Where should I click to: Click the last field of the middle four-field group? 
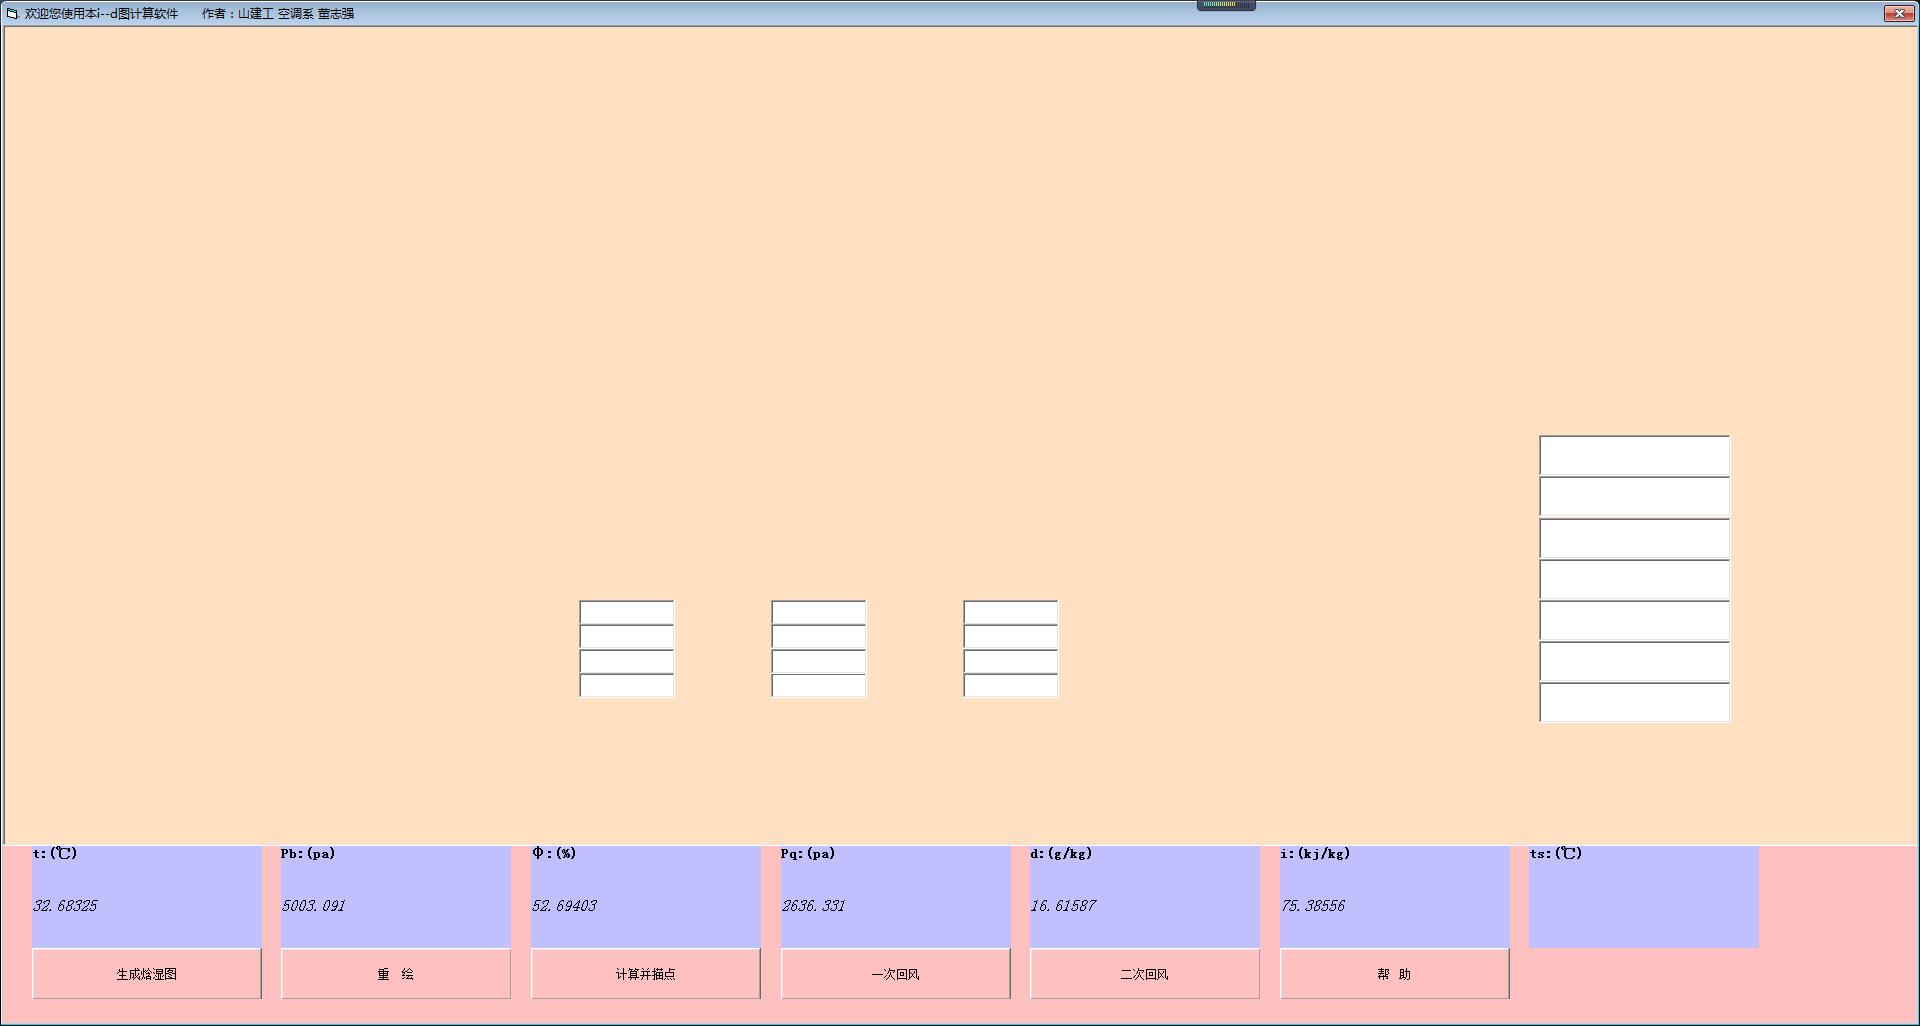pos(819,685)
